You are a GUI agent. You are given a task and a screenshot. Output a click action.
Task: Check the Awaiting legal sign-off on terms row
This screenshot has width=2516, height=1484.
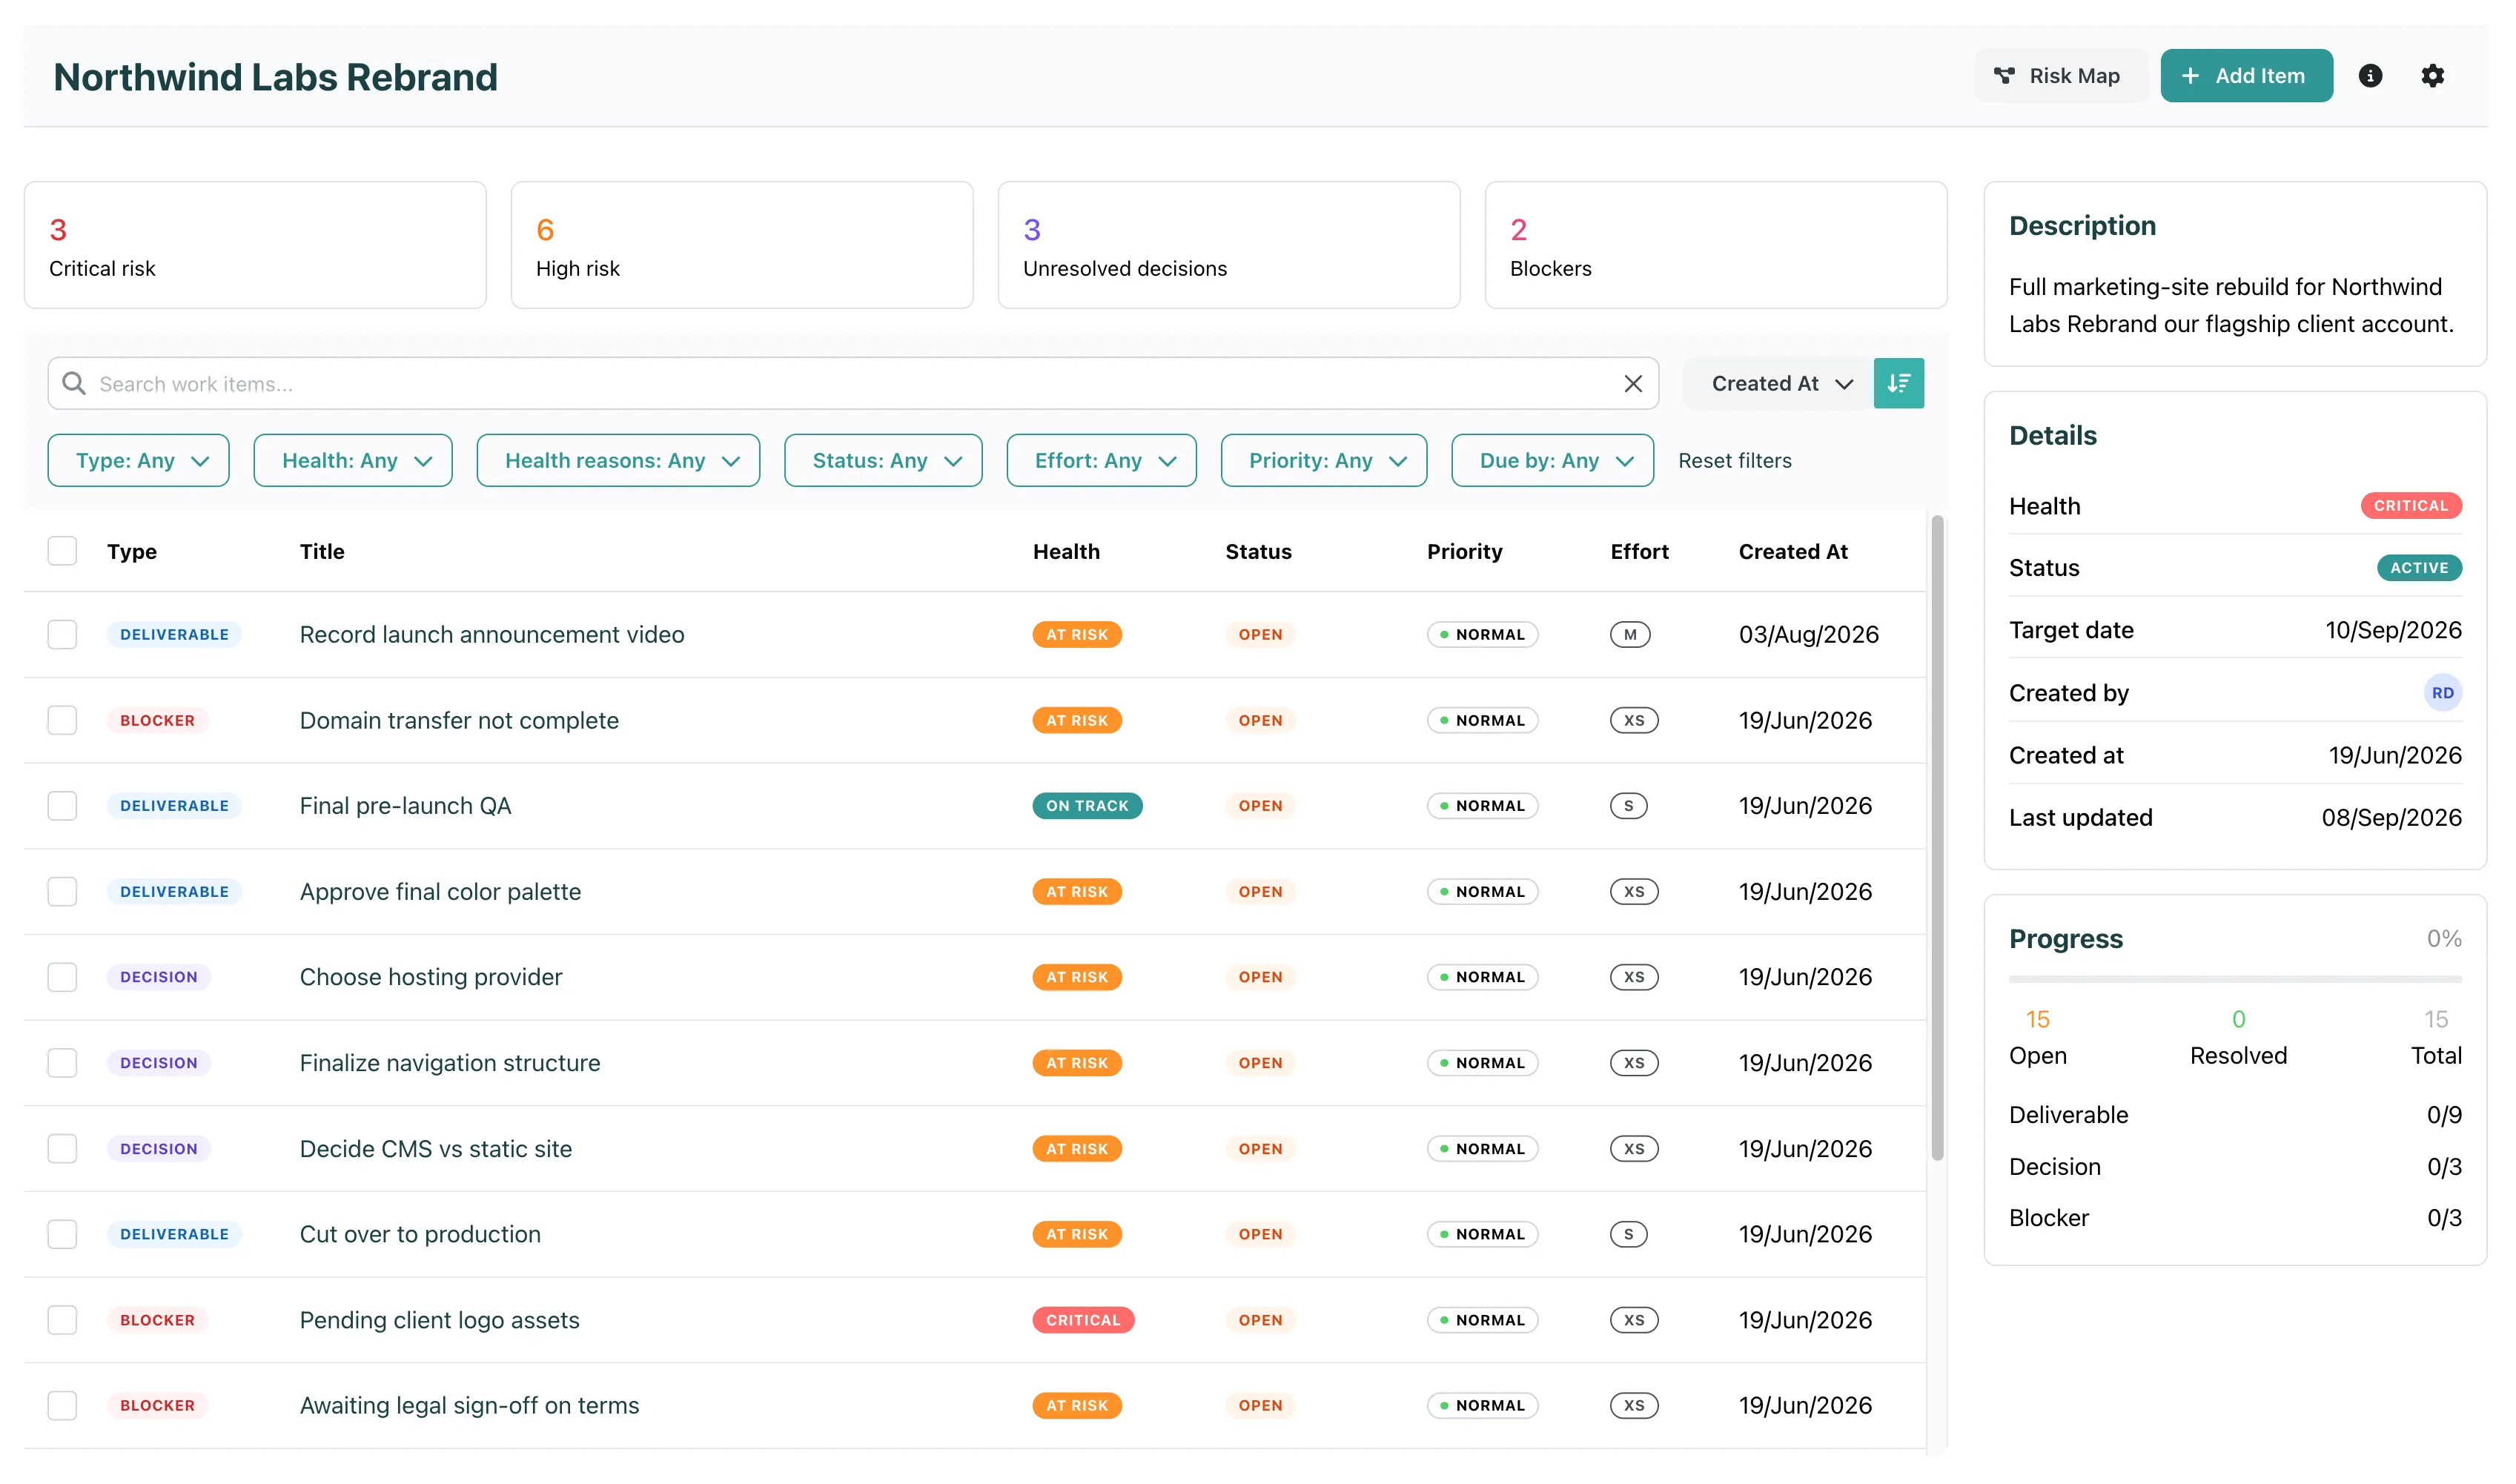tap(62, 1406)
